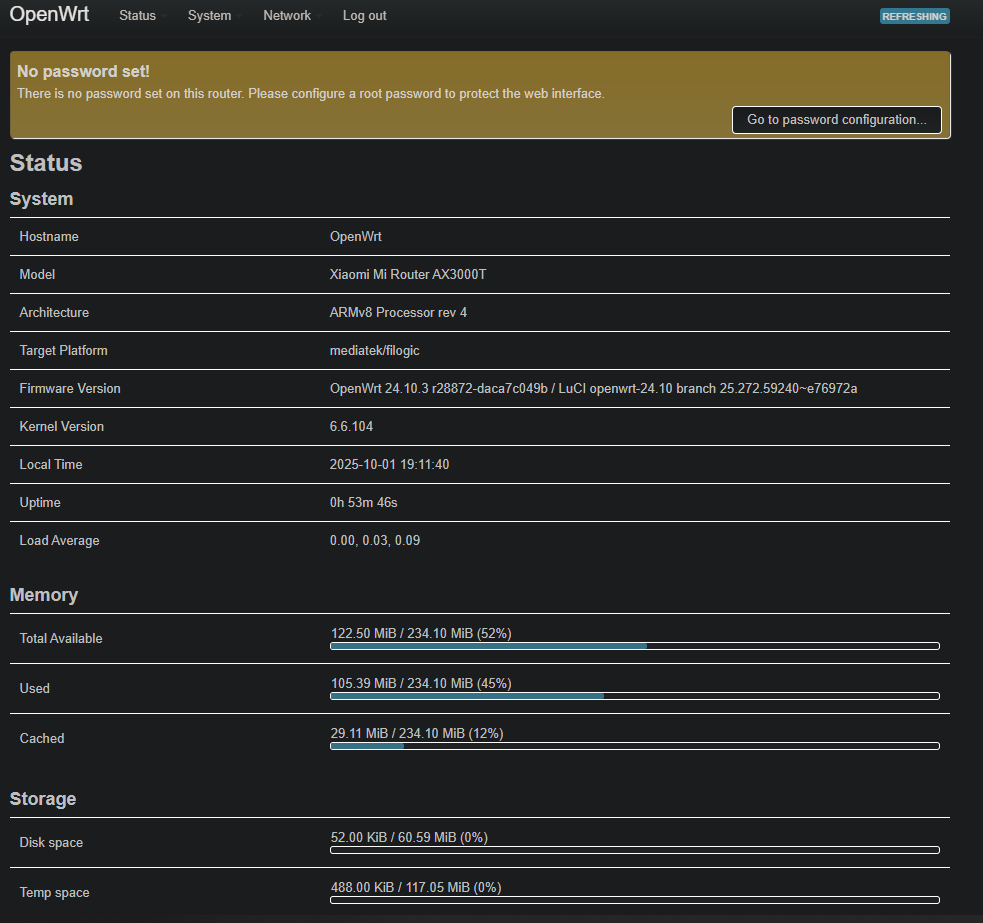983x923 pixels.
Task: Click the model 'Xiaomi Mi Router AX3000T'
Action: (408, 275)
